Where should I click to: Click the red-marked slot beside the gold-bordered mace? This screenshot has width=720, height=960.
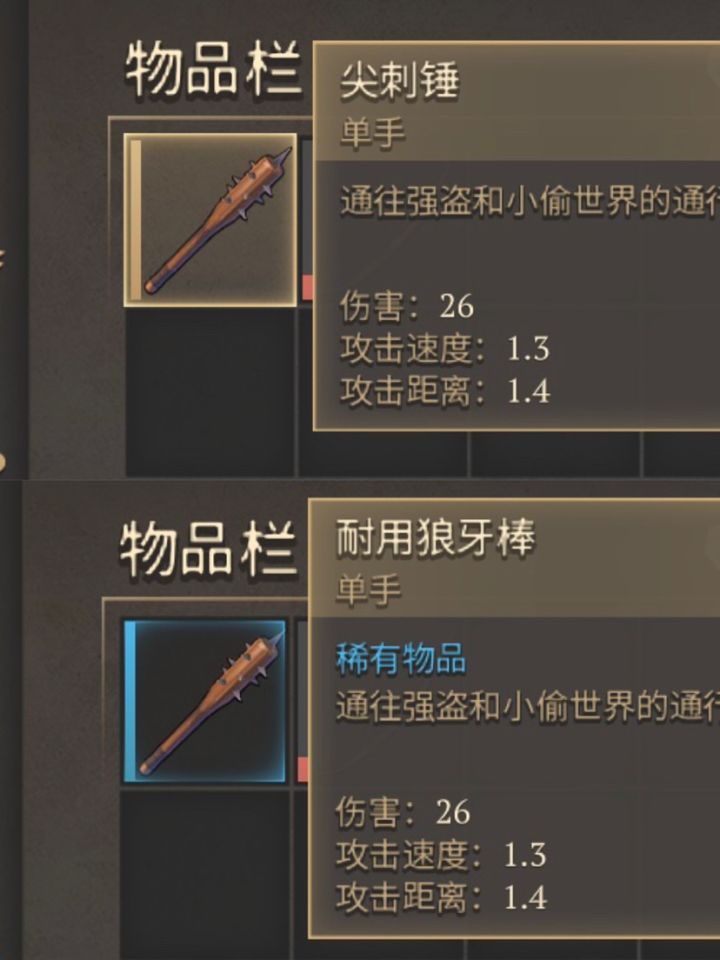tap(306, 219)
